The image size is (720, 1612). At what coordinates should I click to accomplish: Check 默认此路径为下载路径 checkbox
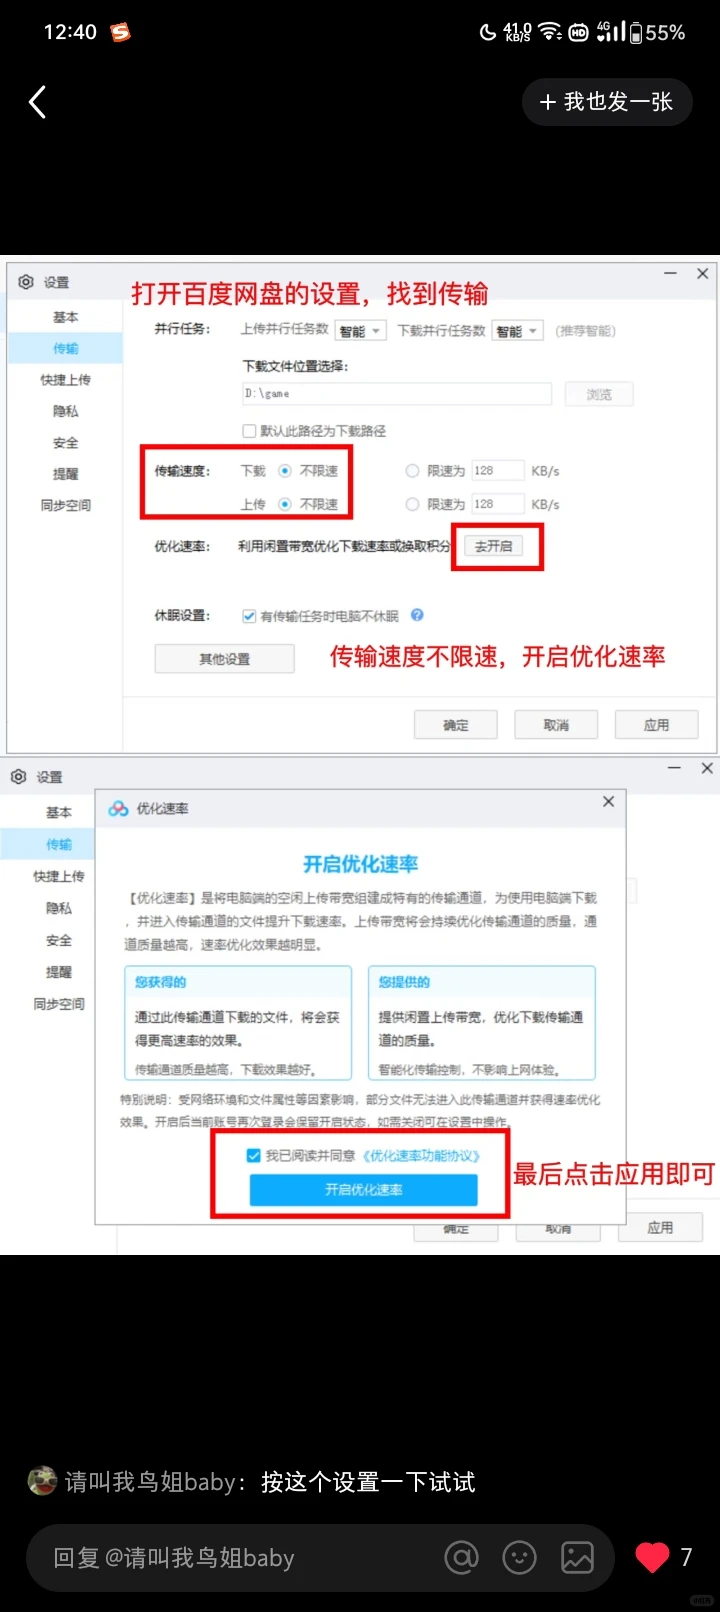click(249, 431)
